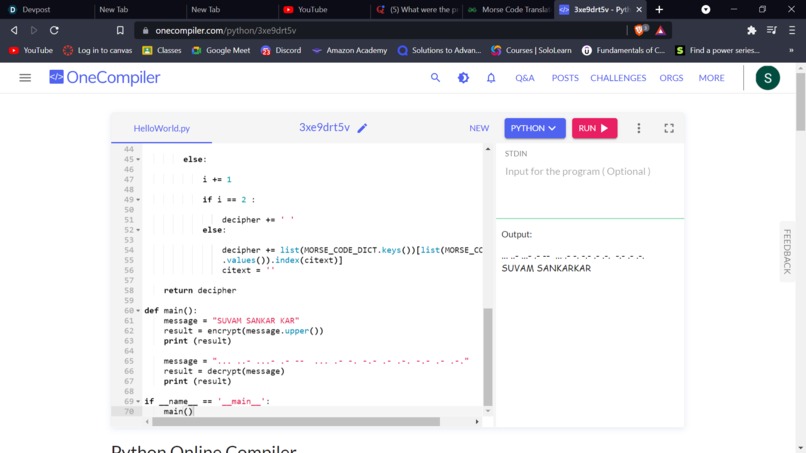Open the FEEDBACK side tab
This screenshot has height=453, width=806.
[x=787, y=251]
